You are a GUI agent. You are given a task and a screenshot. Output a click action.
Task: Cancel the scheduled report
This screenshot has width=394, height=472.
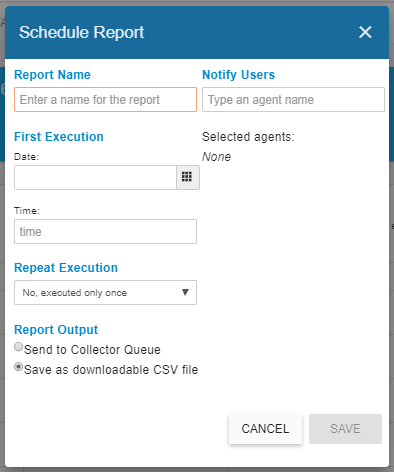(x=265, y=429)
